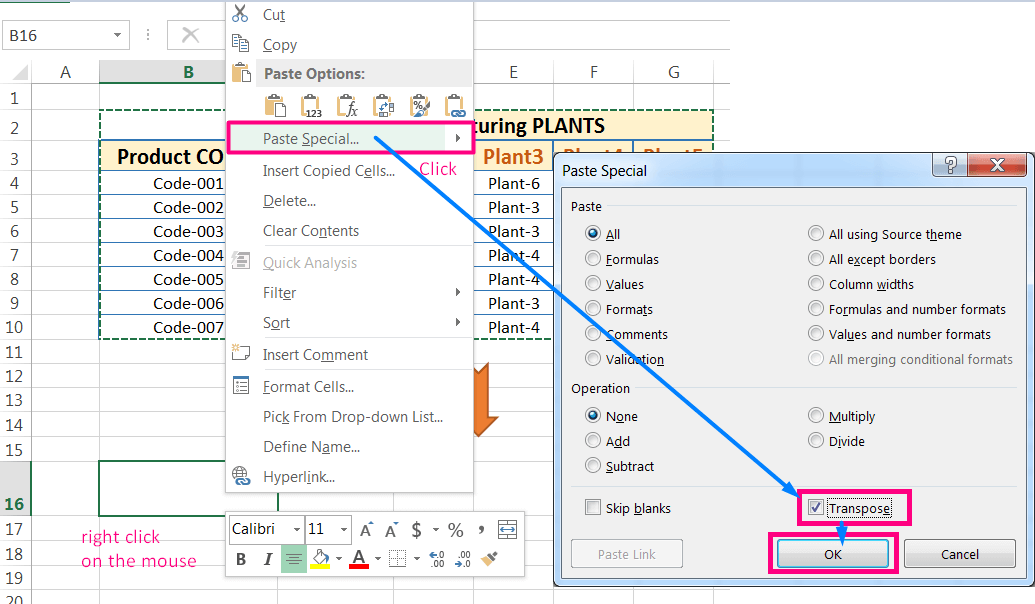Select the Values radio button

[x=594, y=285]
